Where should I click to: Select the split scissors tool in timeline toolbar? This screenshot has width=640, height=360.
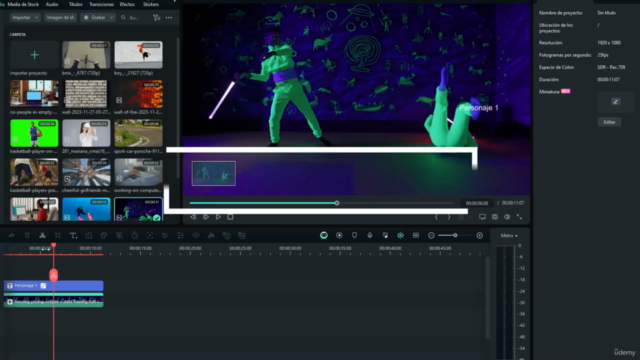(x=42, y=236)
